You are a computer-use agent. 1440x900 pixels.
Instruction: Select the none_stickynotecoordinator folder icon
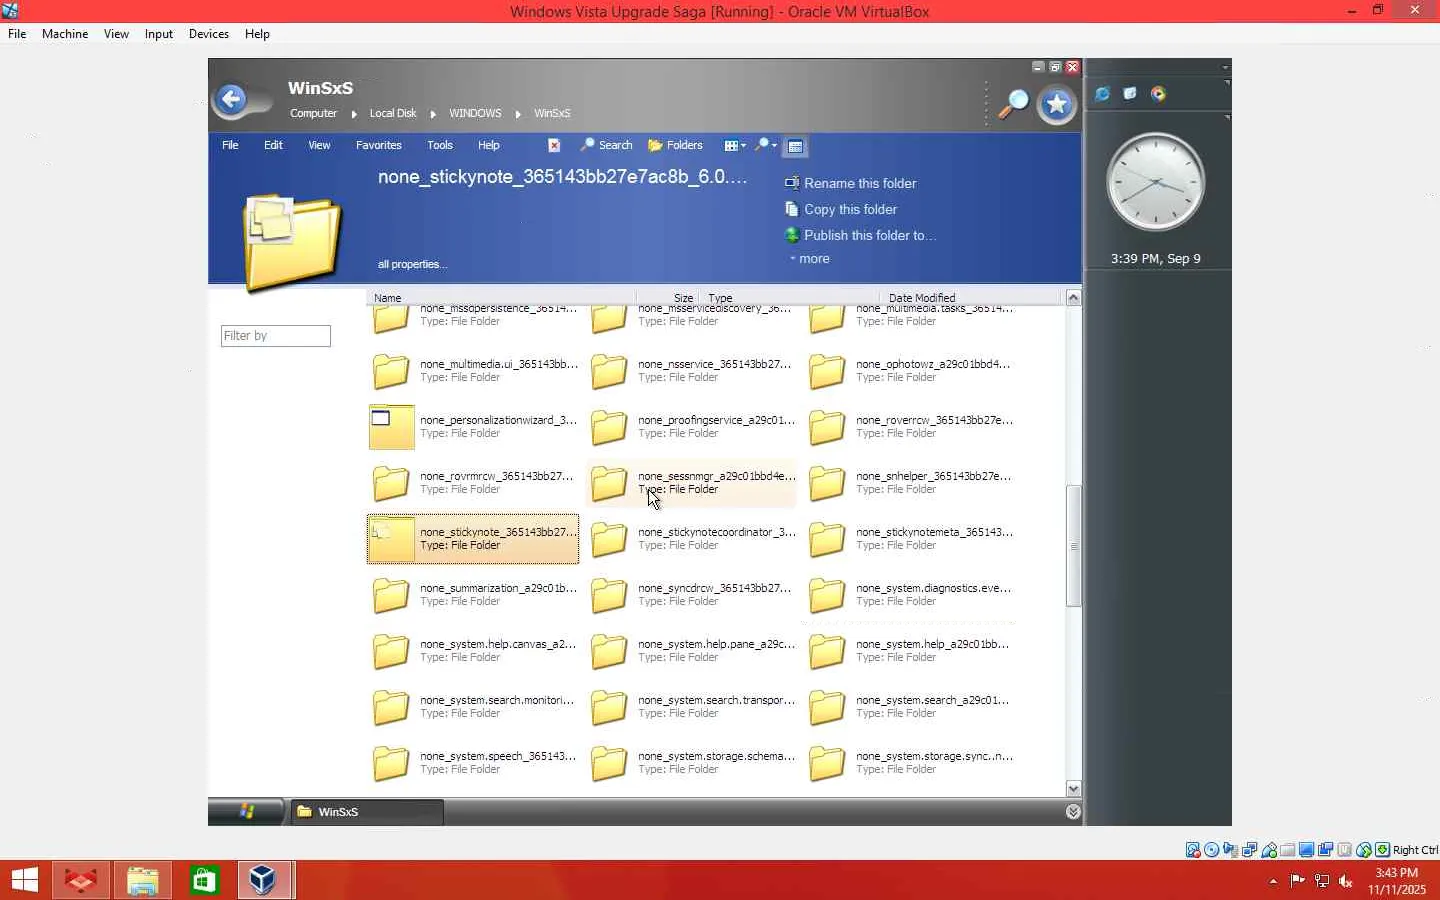[x=609, y=539]
